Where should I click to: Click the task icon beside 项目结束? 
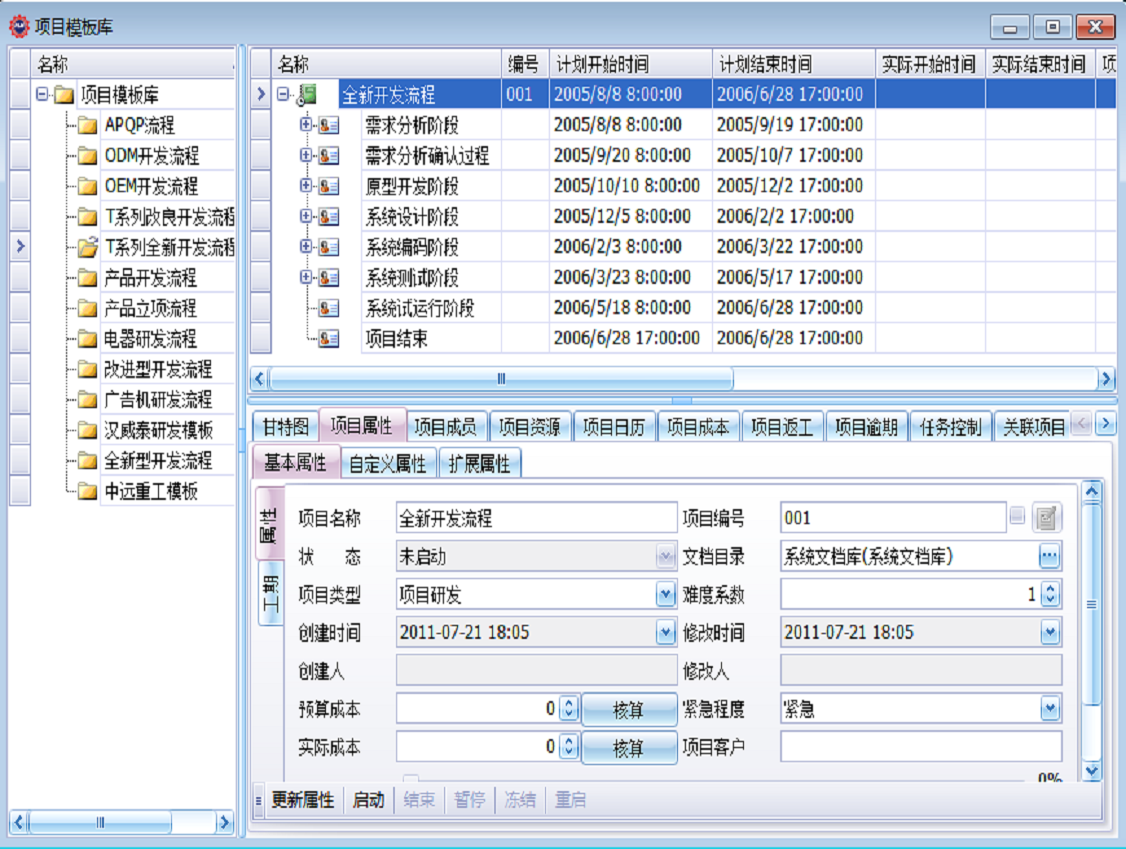[x=329, y=339]
